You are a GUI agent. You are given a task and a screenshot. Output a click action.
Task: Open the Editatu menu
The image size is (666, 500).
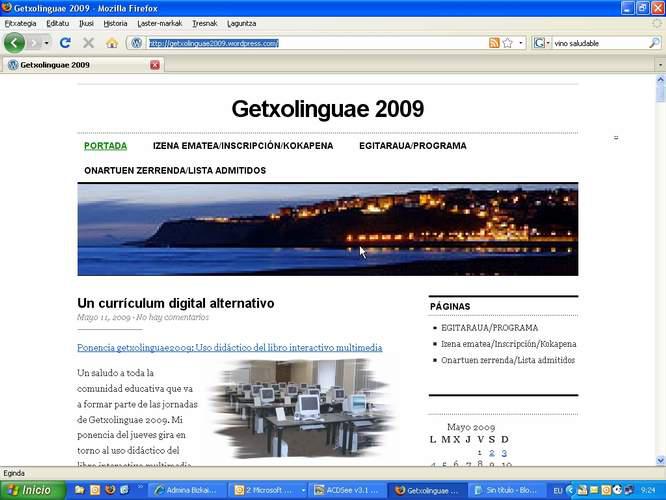click(x=57, y=24)
